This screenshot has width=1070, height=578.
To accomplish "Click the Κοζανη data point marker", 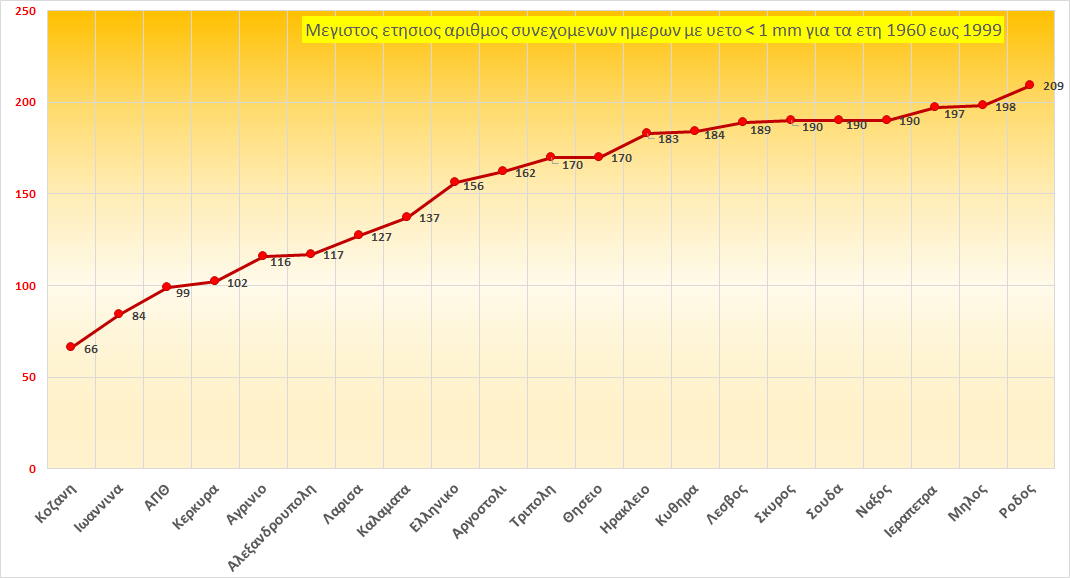I will [x=70, y=347].
